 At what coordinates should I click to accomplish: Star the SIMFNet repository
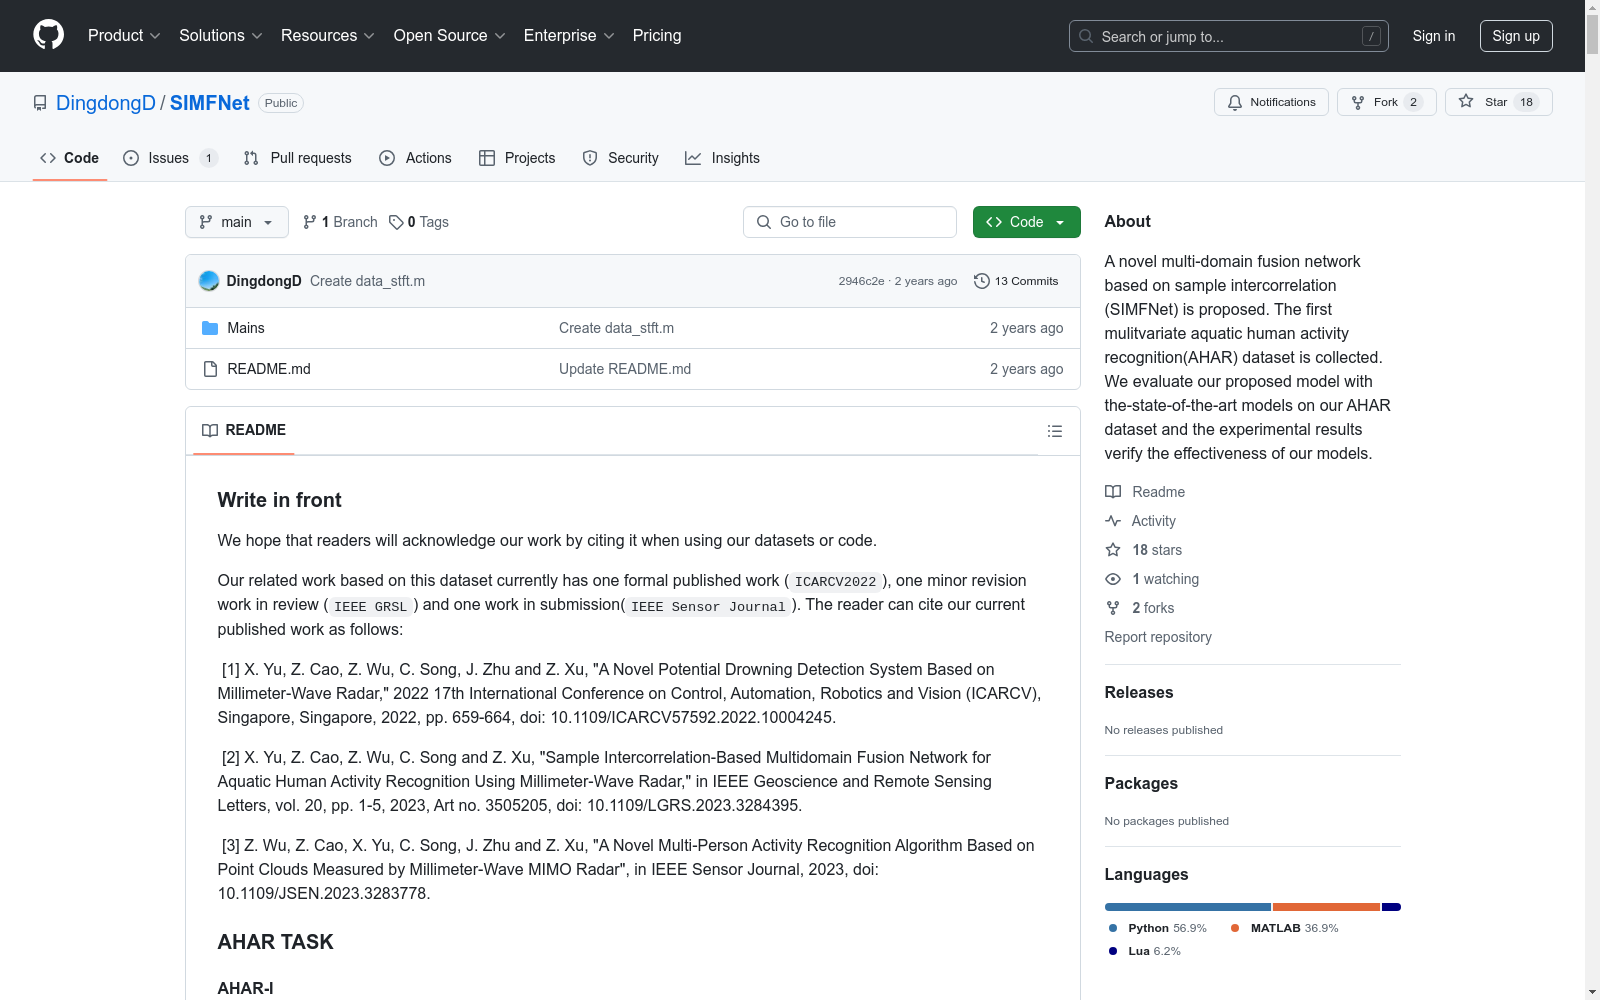pyautogui.click(x=1497, y=102)
